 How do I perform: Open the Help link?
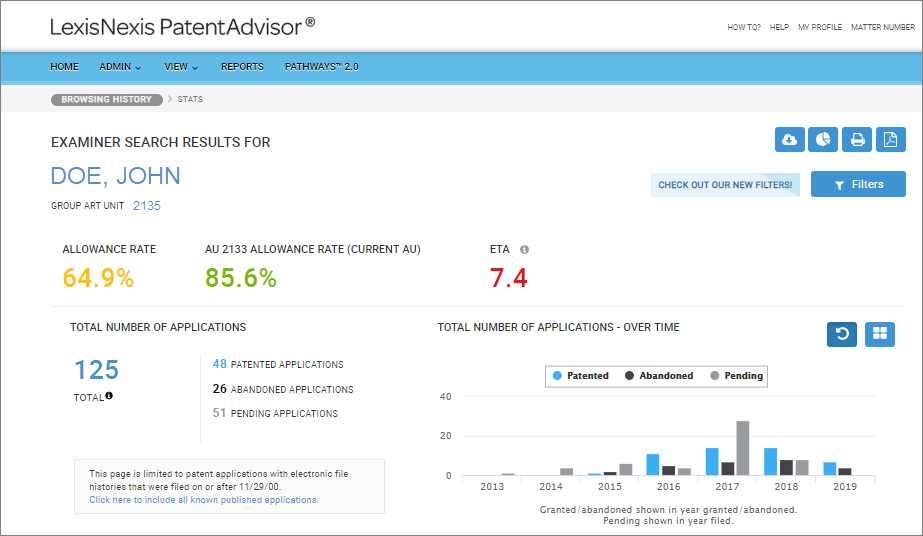[779, 27]
